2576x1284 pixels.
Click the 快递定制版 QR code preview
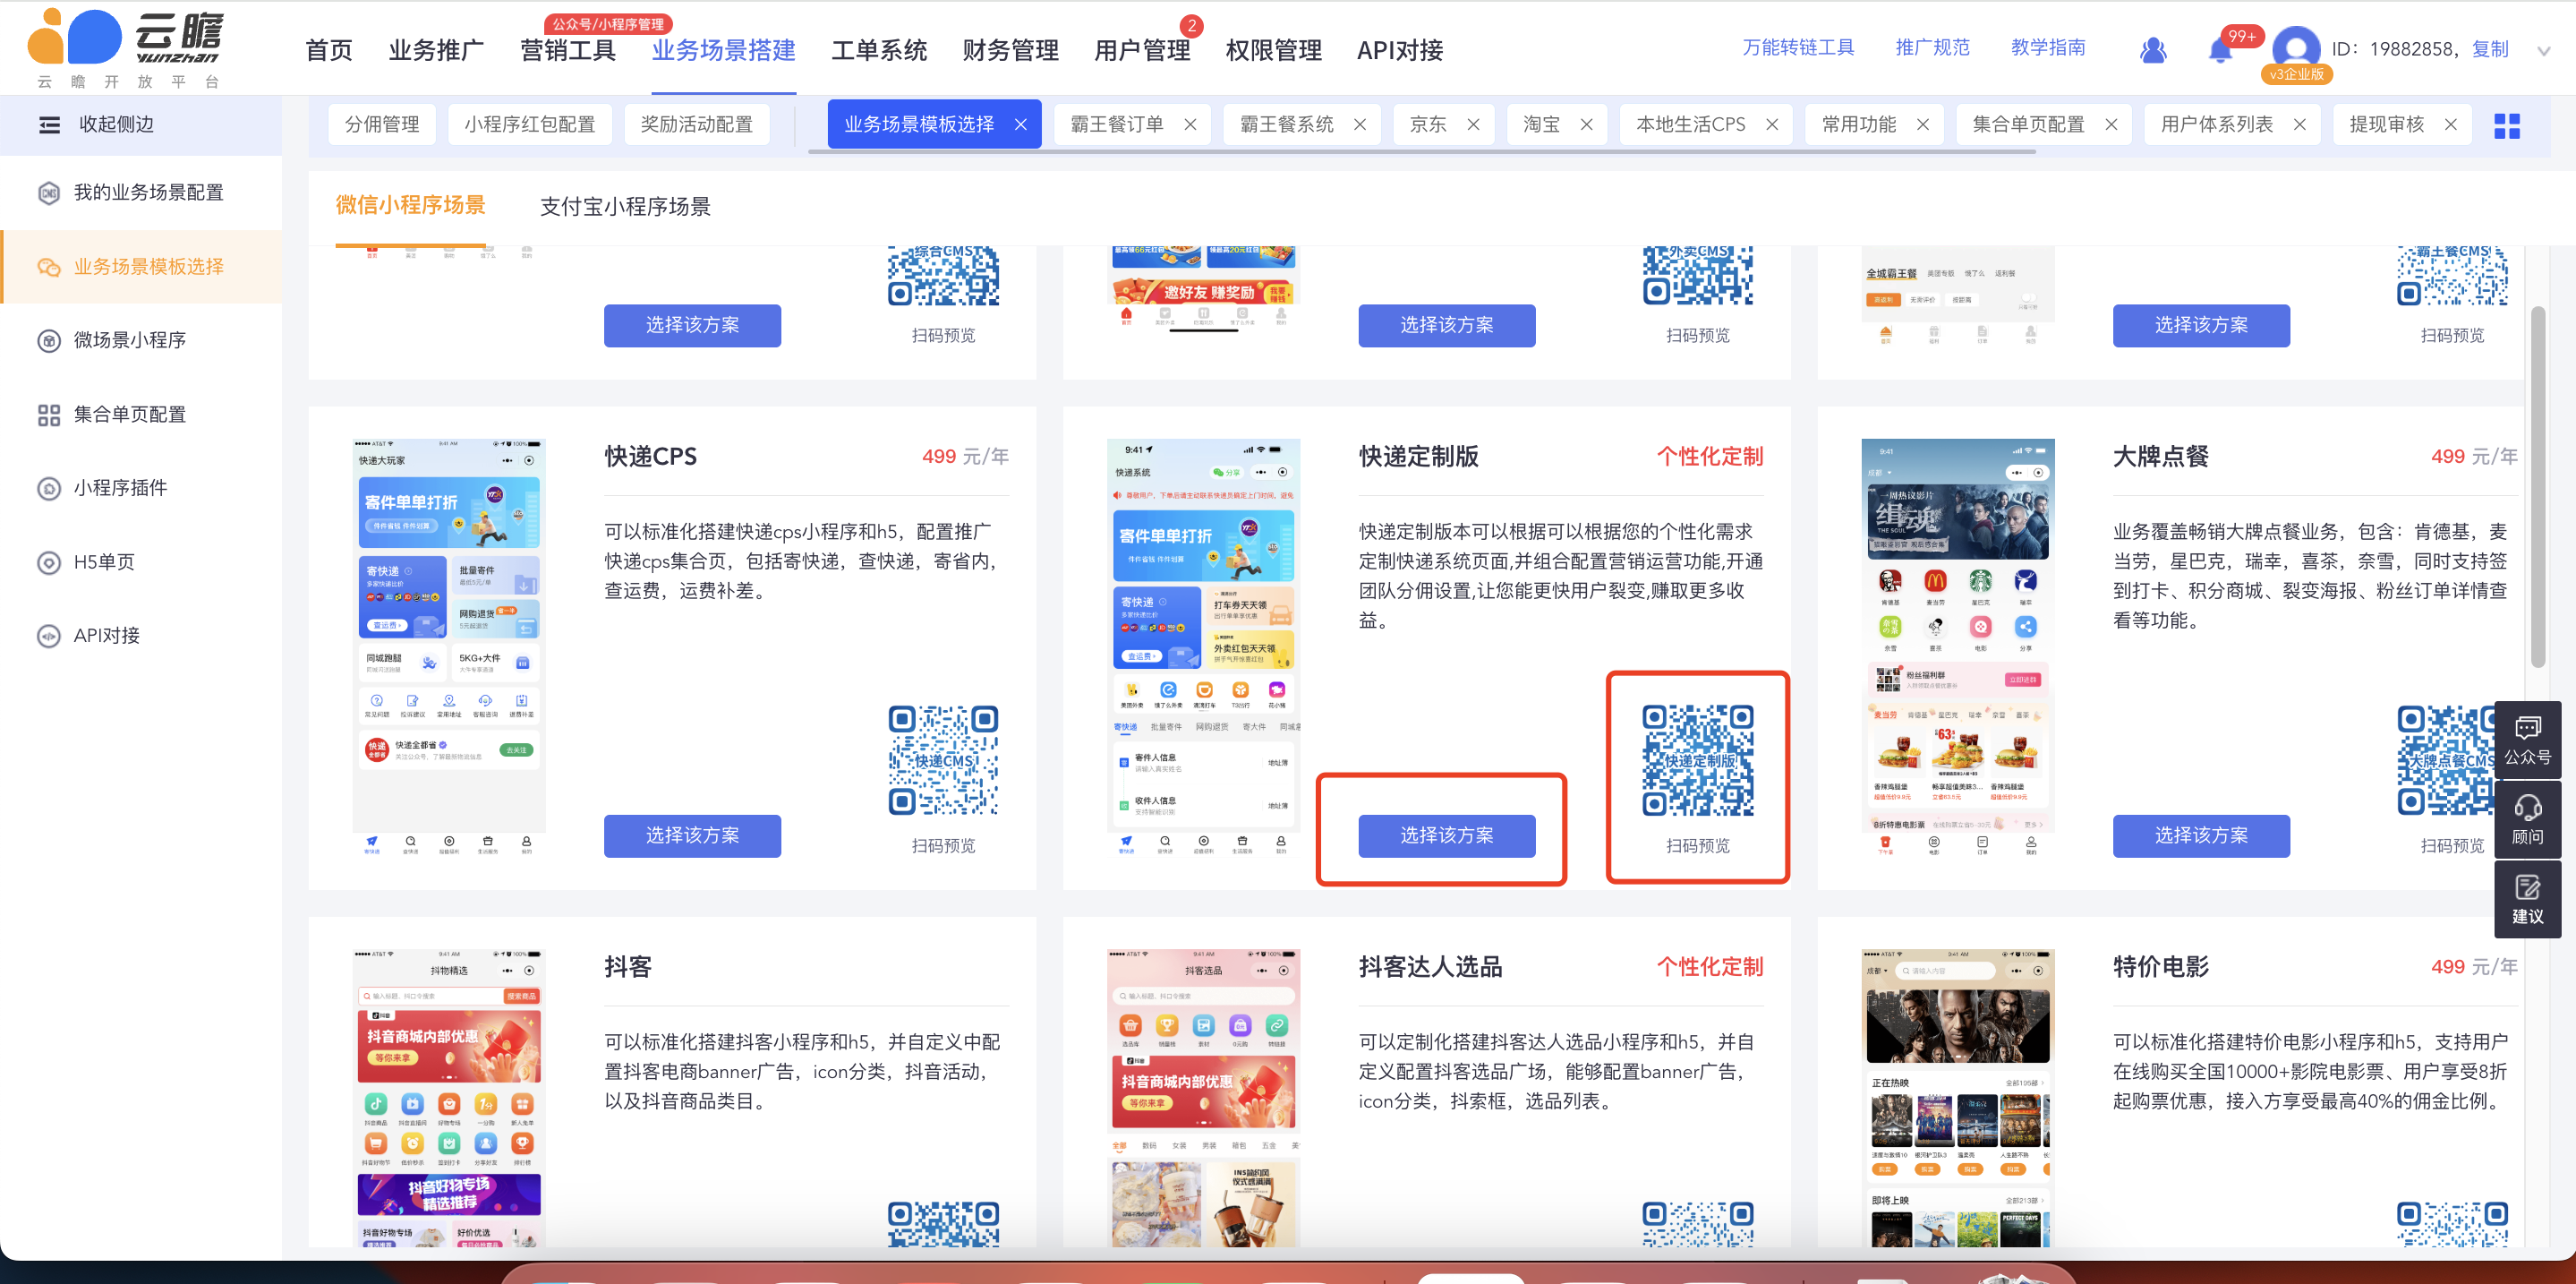[1697, 761]
